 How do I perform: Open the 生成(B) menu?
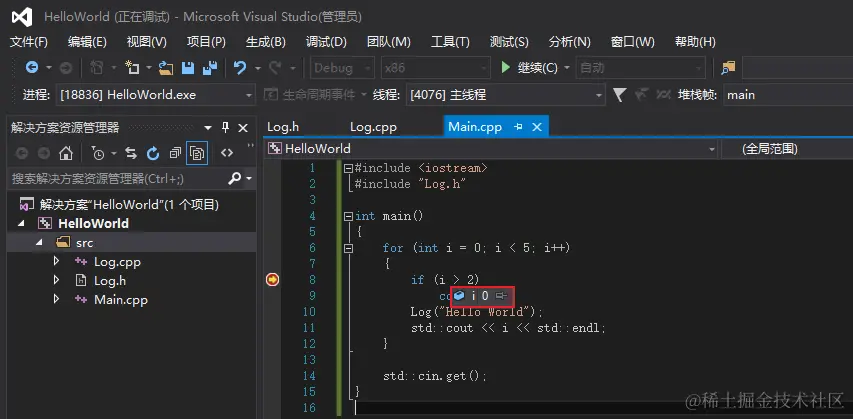[265, 42]
